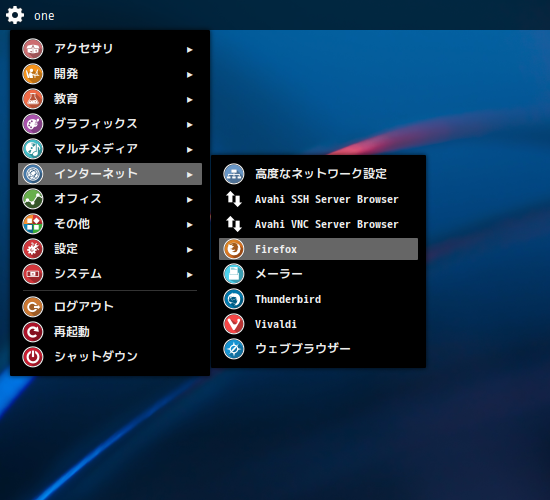Image resolution: width=550 pixels, height=500 pixels.
Task: Click the アクセサリ category icon
Action: (x=33, y=49)
